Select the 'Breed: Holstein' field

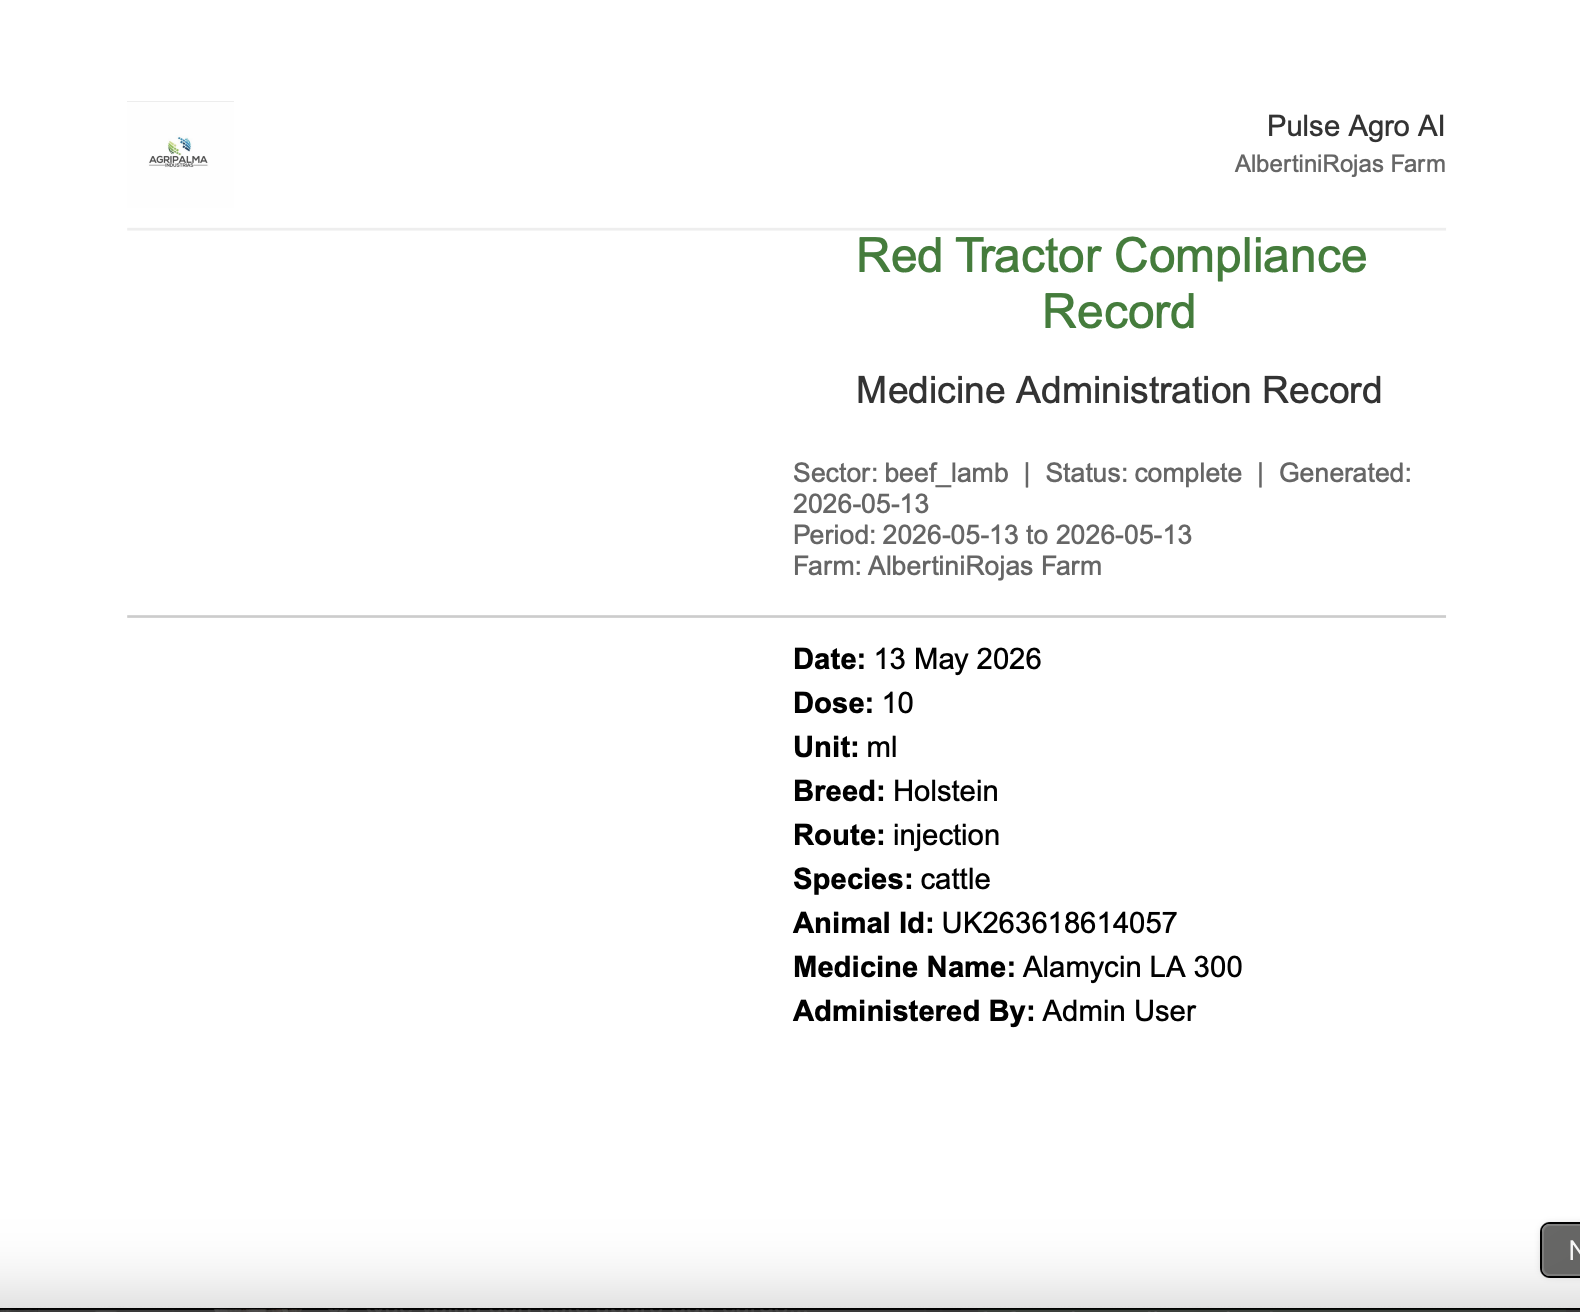pos(895,791)
